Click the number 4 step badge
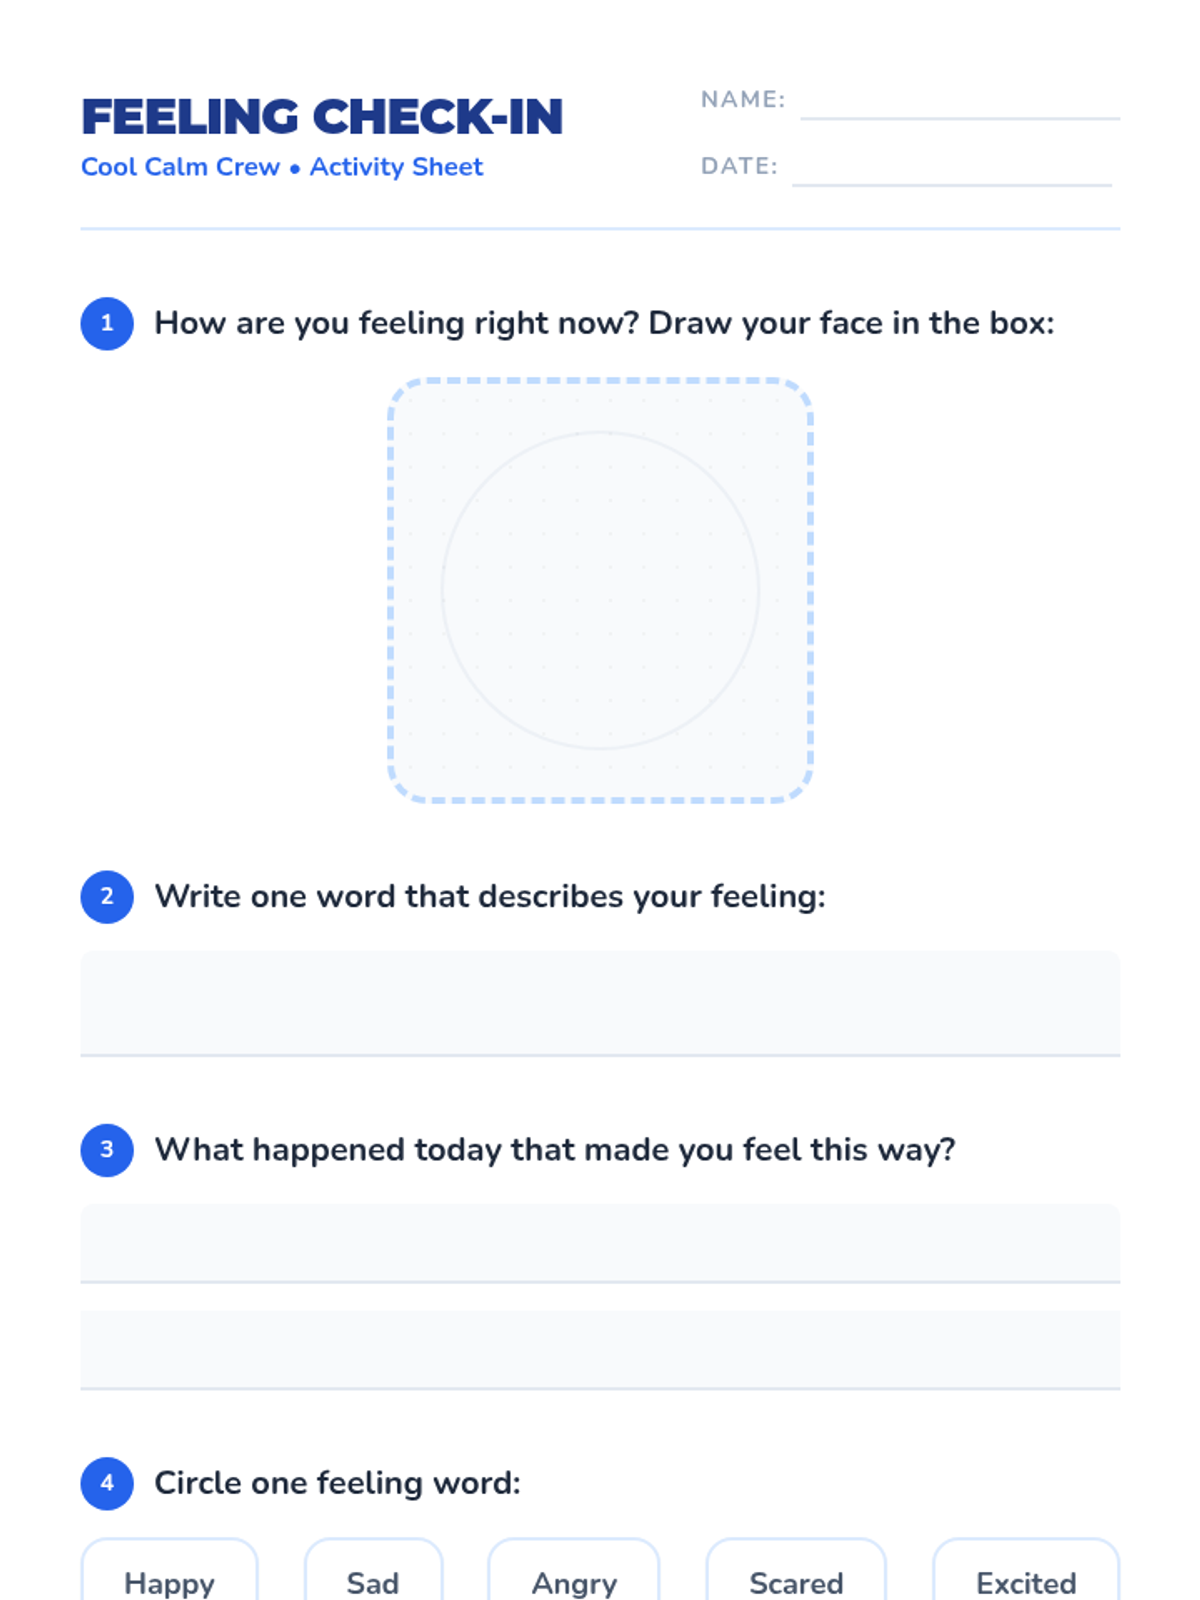Viewport: 1200px width, 1600px height. click(107, 1483)
